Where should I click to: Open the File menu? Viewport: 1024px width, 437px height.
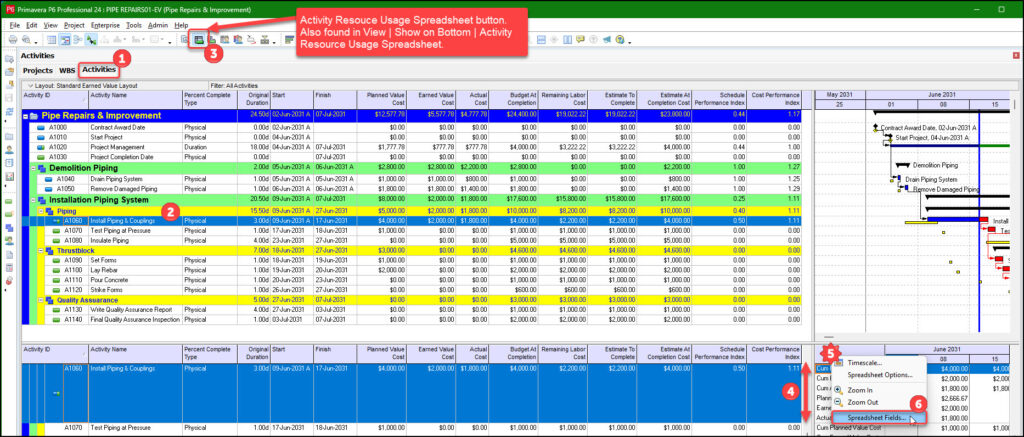click(15, 25)
